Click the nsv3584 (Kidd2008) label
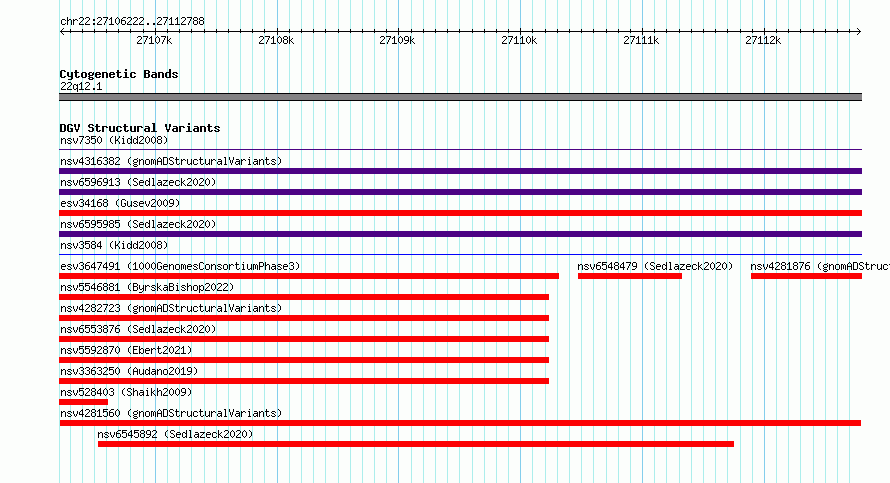 [114, 245]
